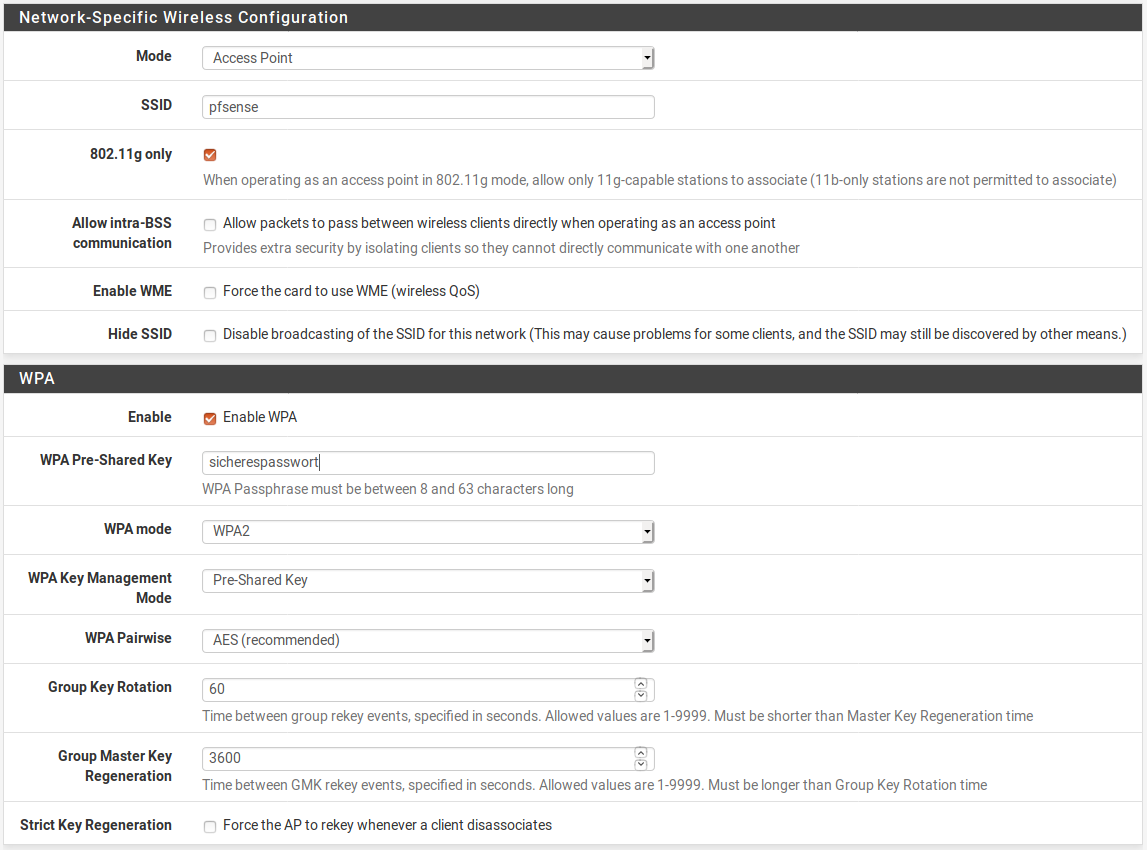Image resolution: width=1147 pixels, height=850 pixels.
Task: Expand the WPA mode dropdown
Action: click(x=427, y=531)
